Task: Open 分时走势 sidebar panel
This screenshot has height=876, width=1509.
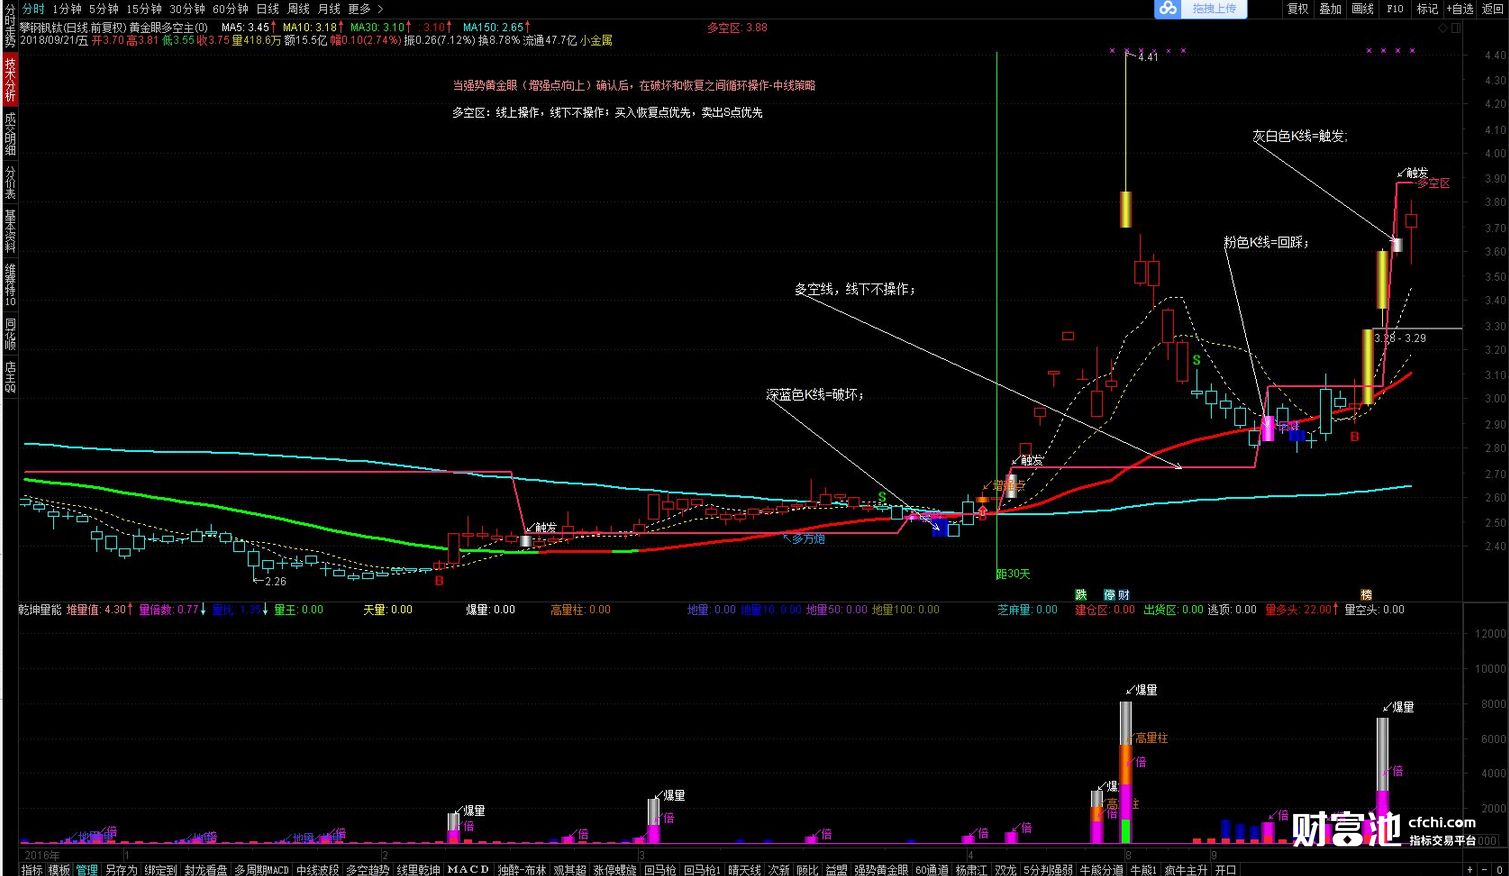Action: (x=9, y=25)
